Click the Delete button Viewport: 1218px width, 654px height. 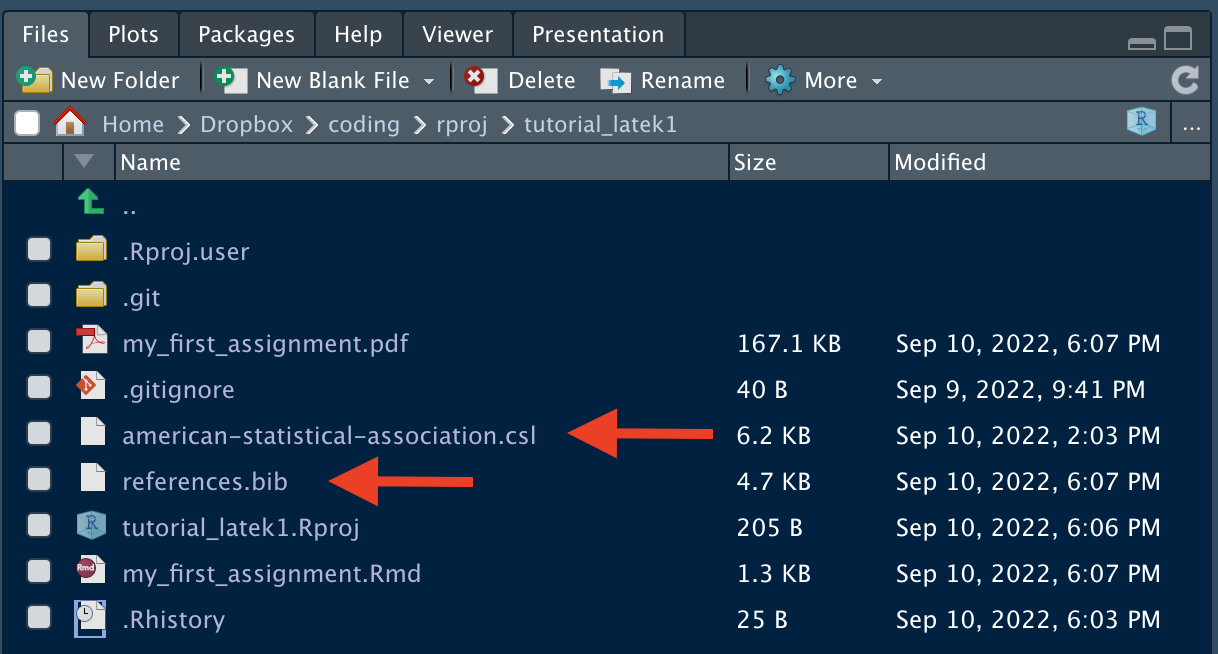point(520,80)
